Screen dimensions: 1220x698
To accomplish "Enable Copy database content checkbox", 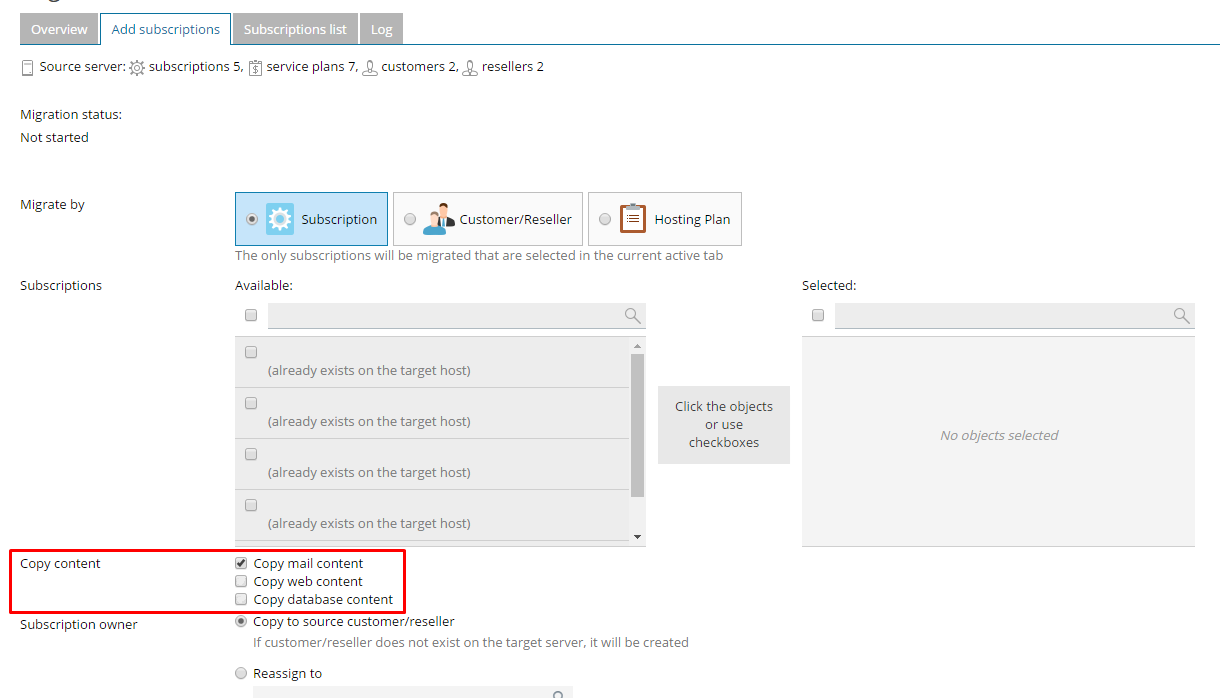I will tap(241, 600).
